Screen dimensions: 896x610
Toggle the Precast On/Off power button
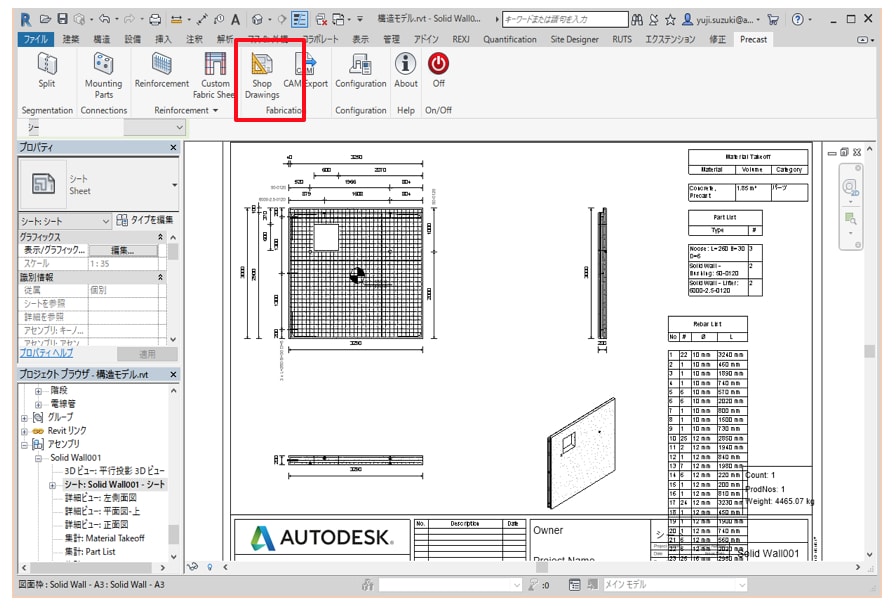(438, 70)
